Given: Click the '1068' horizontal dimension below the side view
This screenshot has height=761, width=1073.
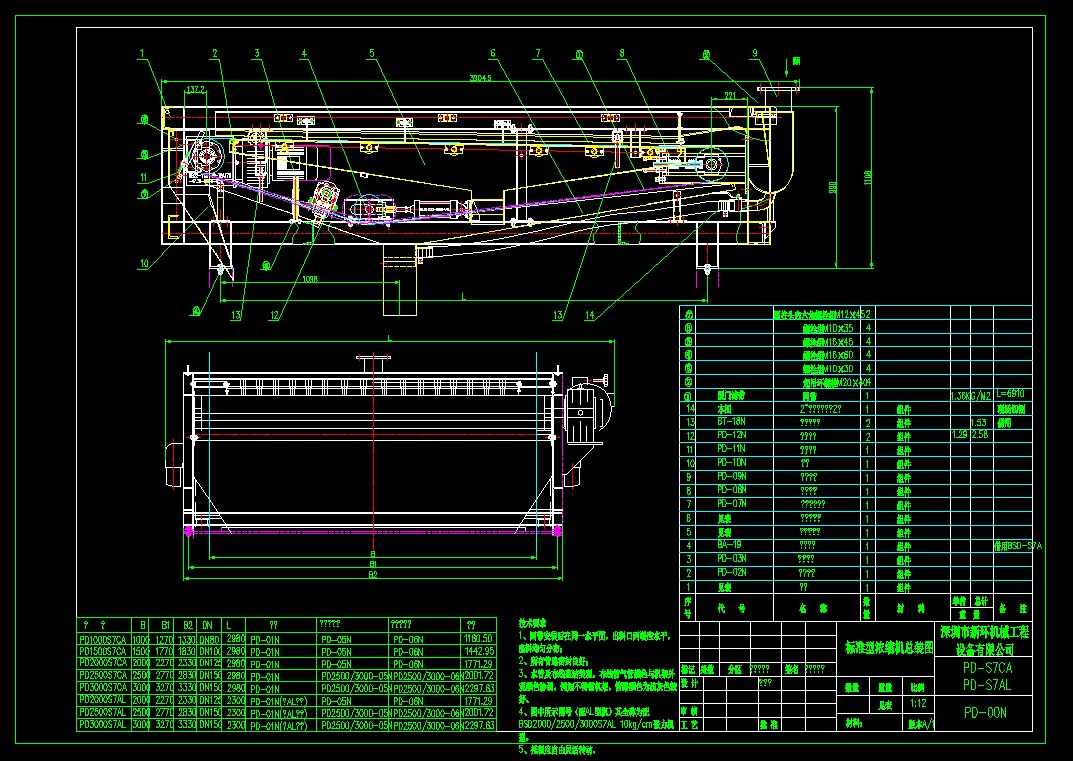Looking at the screenshot, I should pyautogui.click(x=310, y=279).
